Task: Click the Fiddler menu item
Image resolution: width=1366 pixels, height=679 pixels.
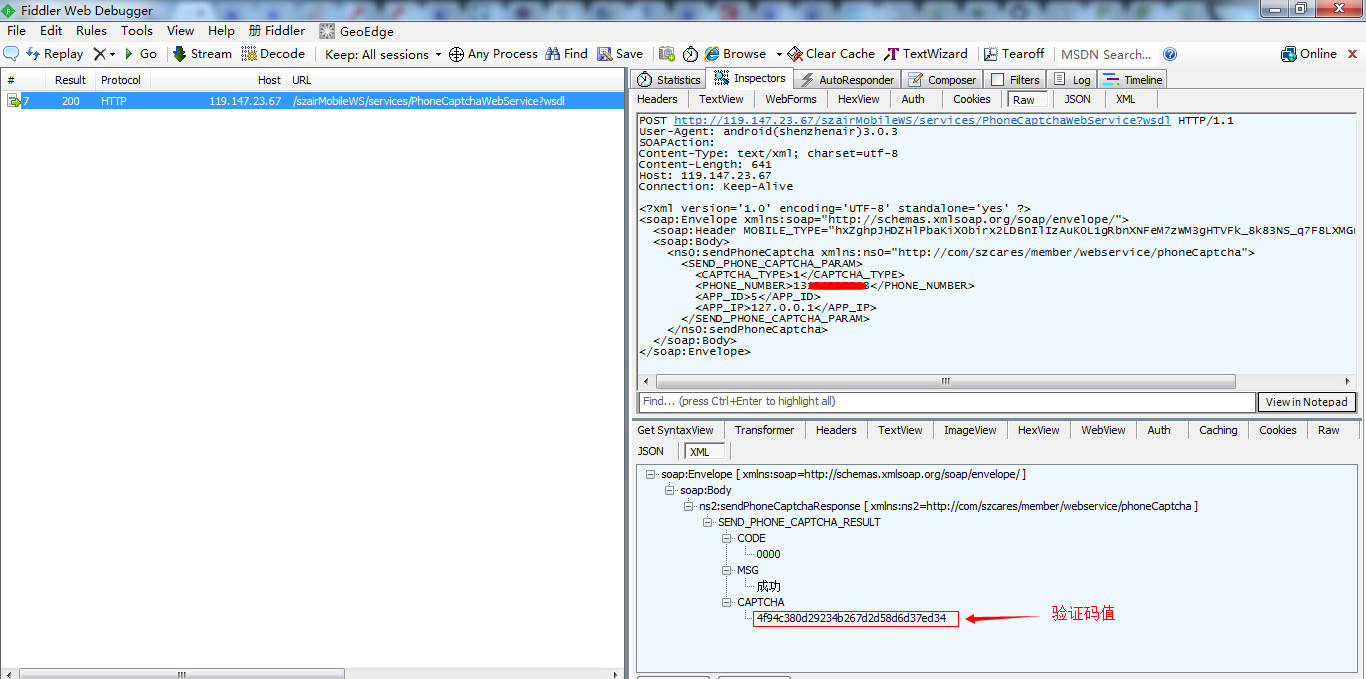Action: point(277,31)
